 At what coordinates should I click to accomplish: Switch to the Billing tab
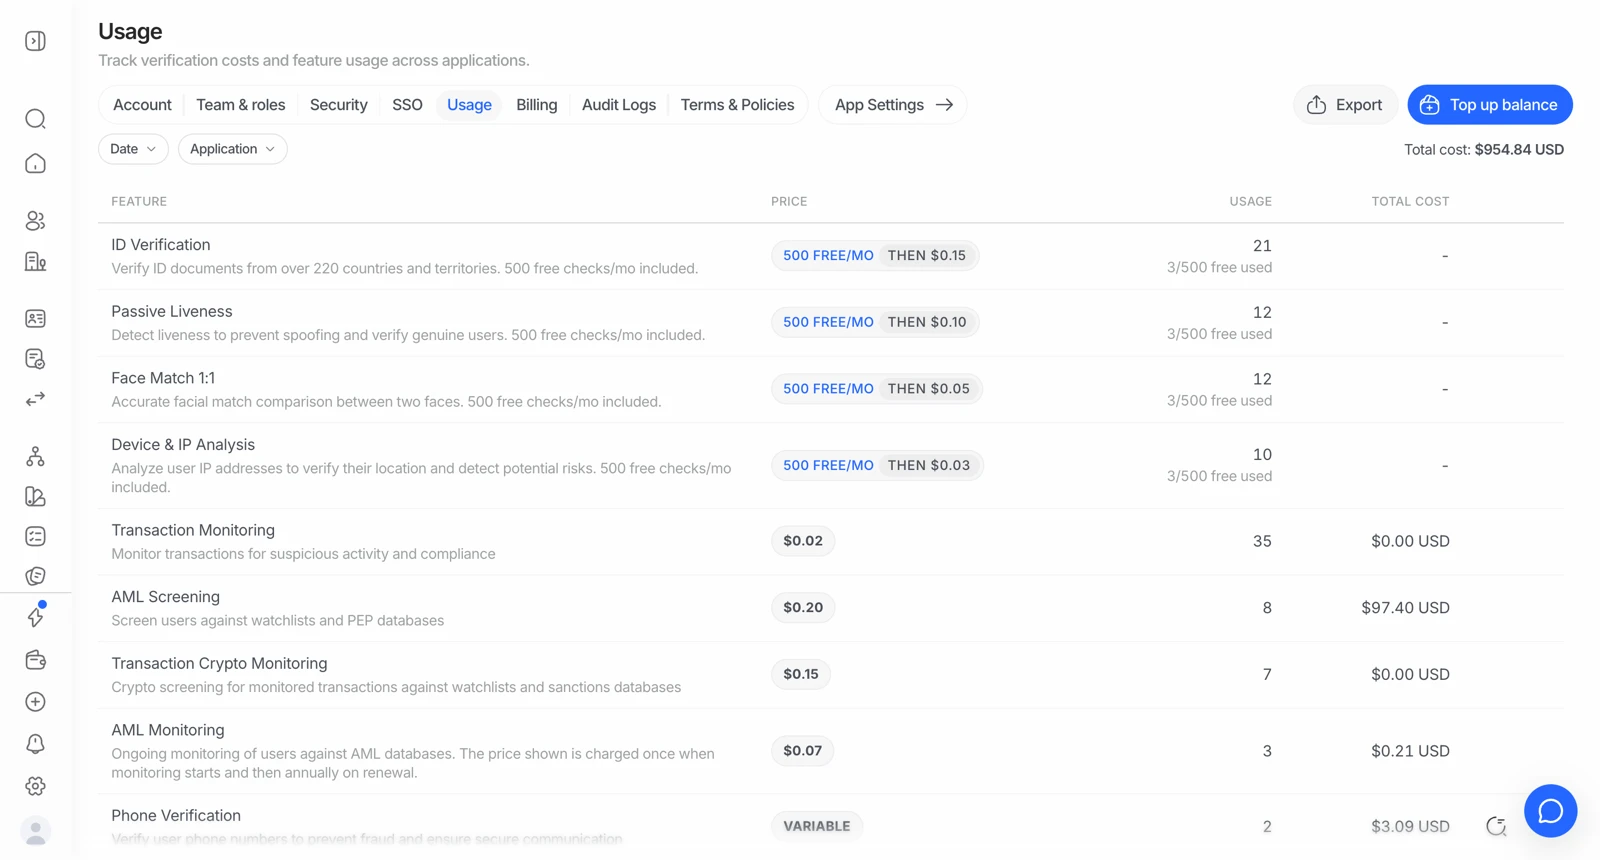pyautogui.click(x=537, y=105)
